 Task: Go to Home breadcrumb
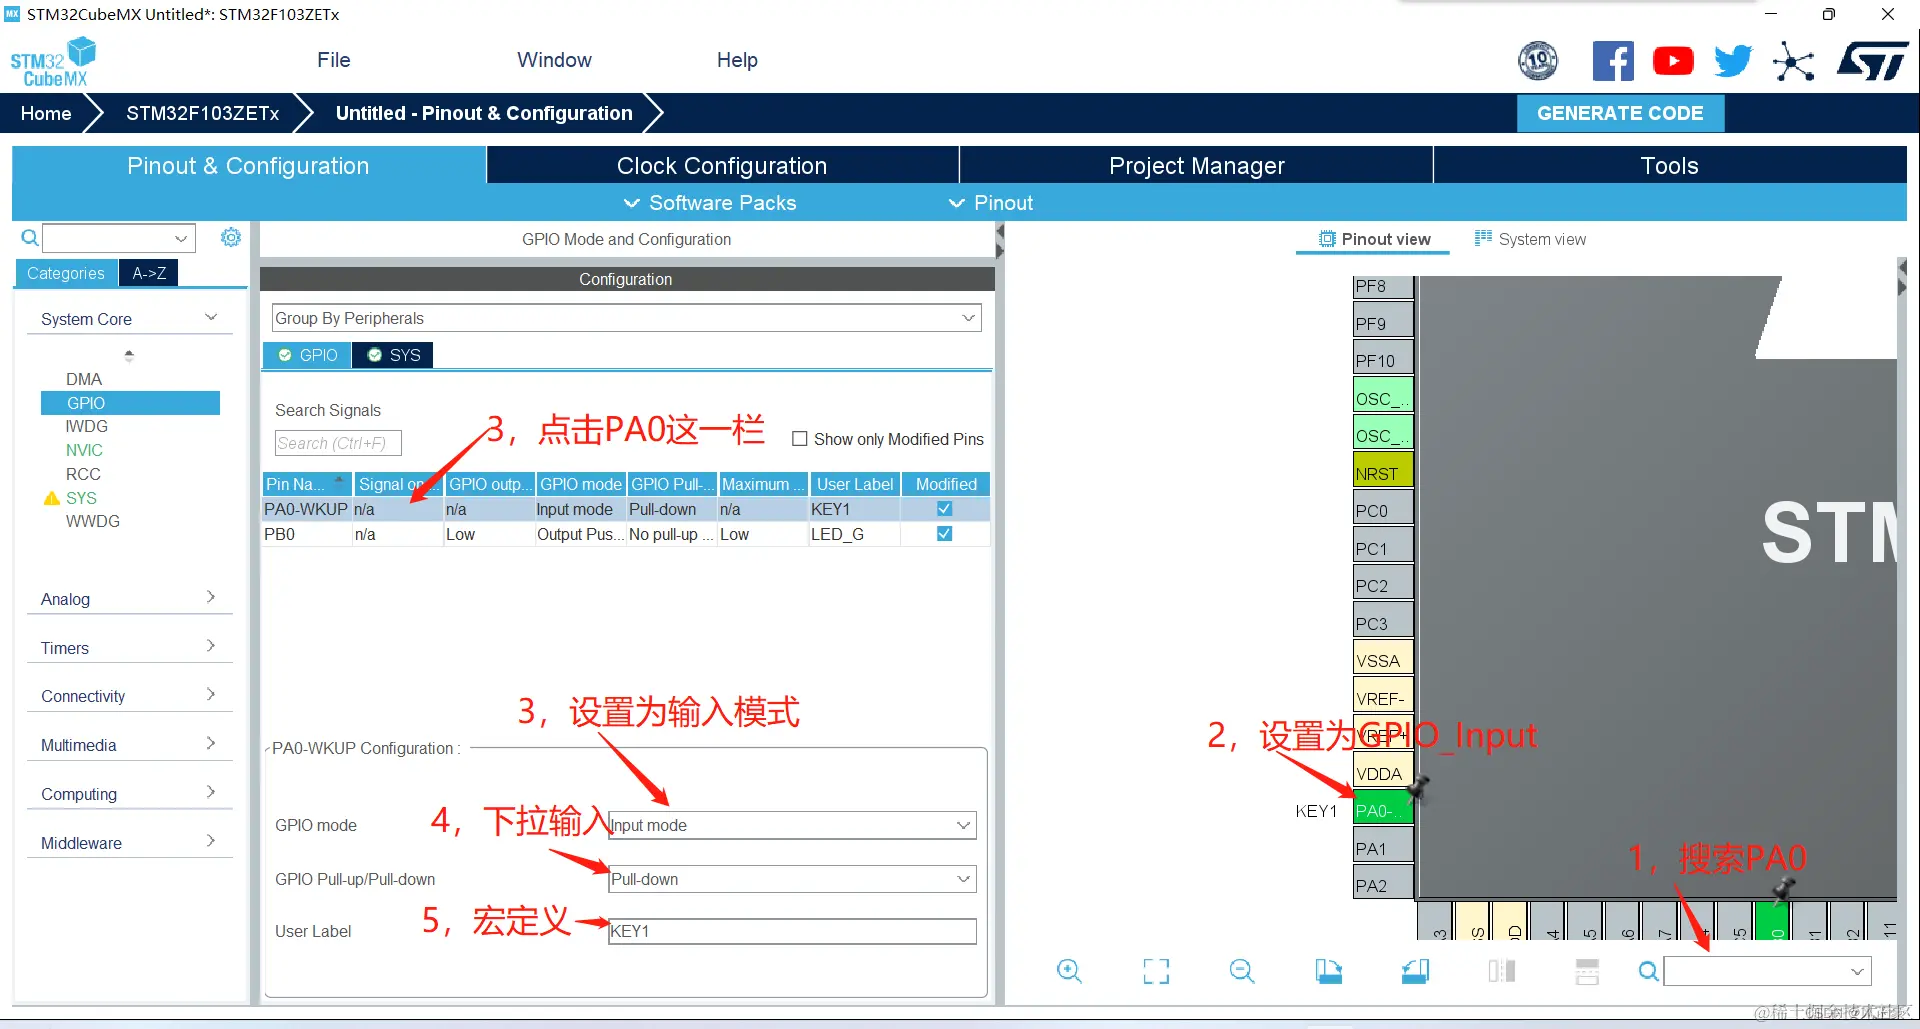pos(46,113)
